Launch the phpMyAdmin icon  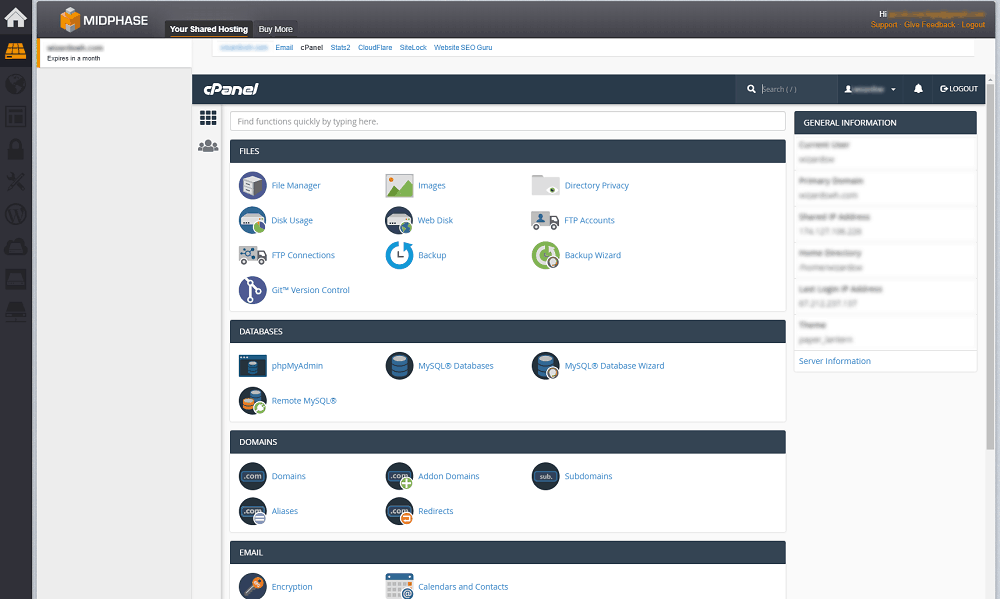(253, 366)
